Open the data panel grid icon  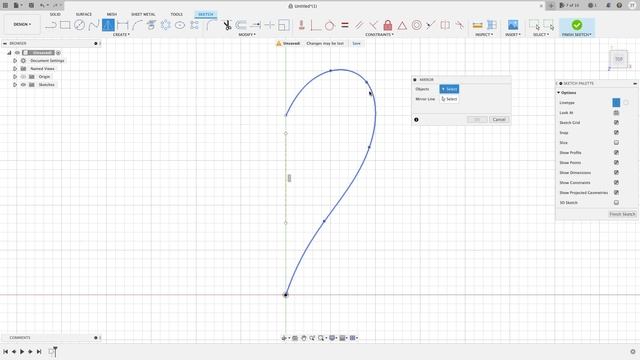[5, 5]
